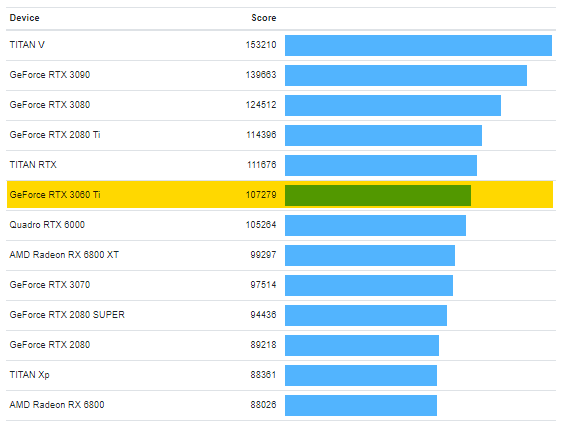This screenshot has height=422, width=564.
Task: Click the score value 88026
Action: tap(263, 405)
